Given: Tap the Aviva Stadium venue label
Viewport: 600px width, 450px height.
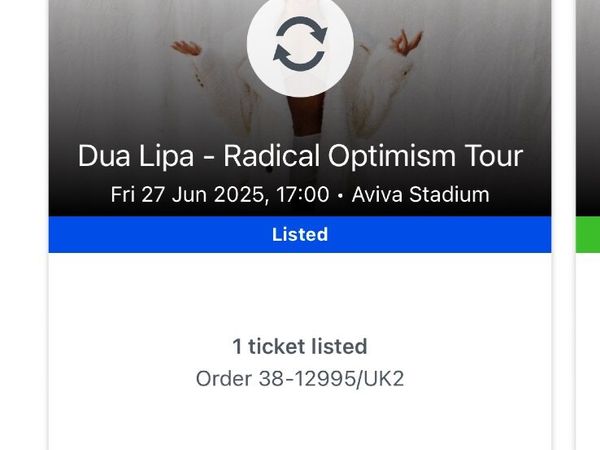Looking at the screenshot, I should pos(420,194).
